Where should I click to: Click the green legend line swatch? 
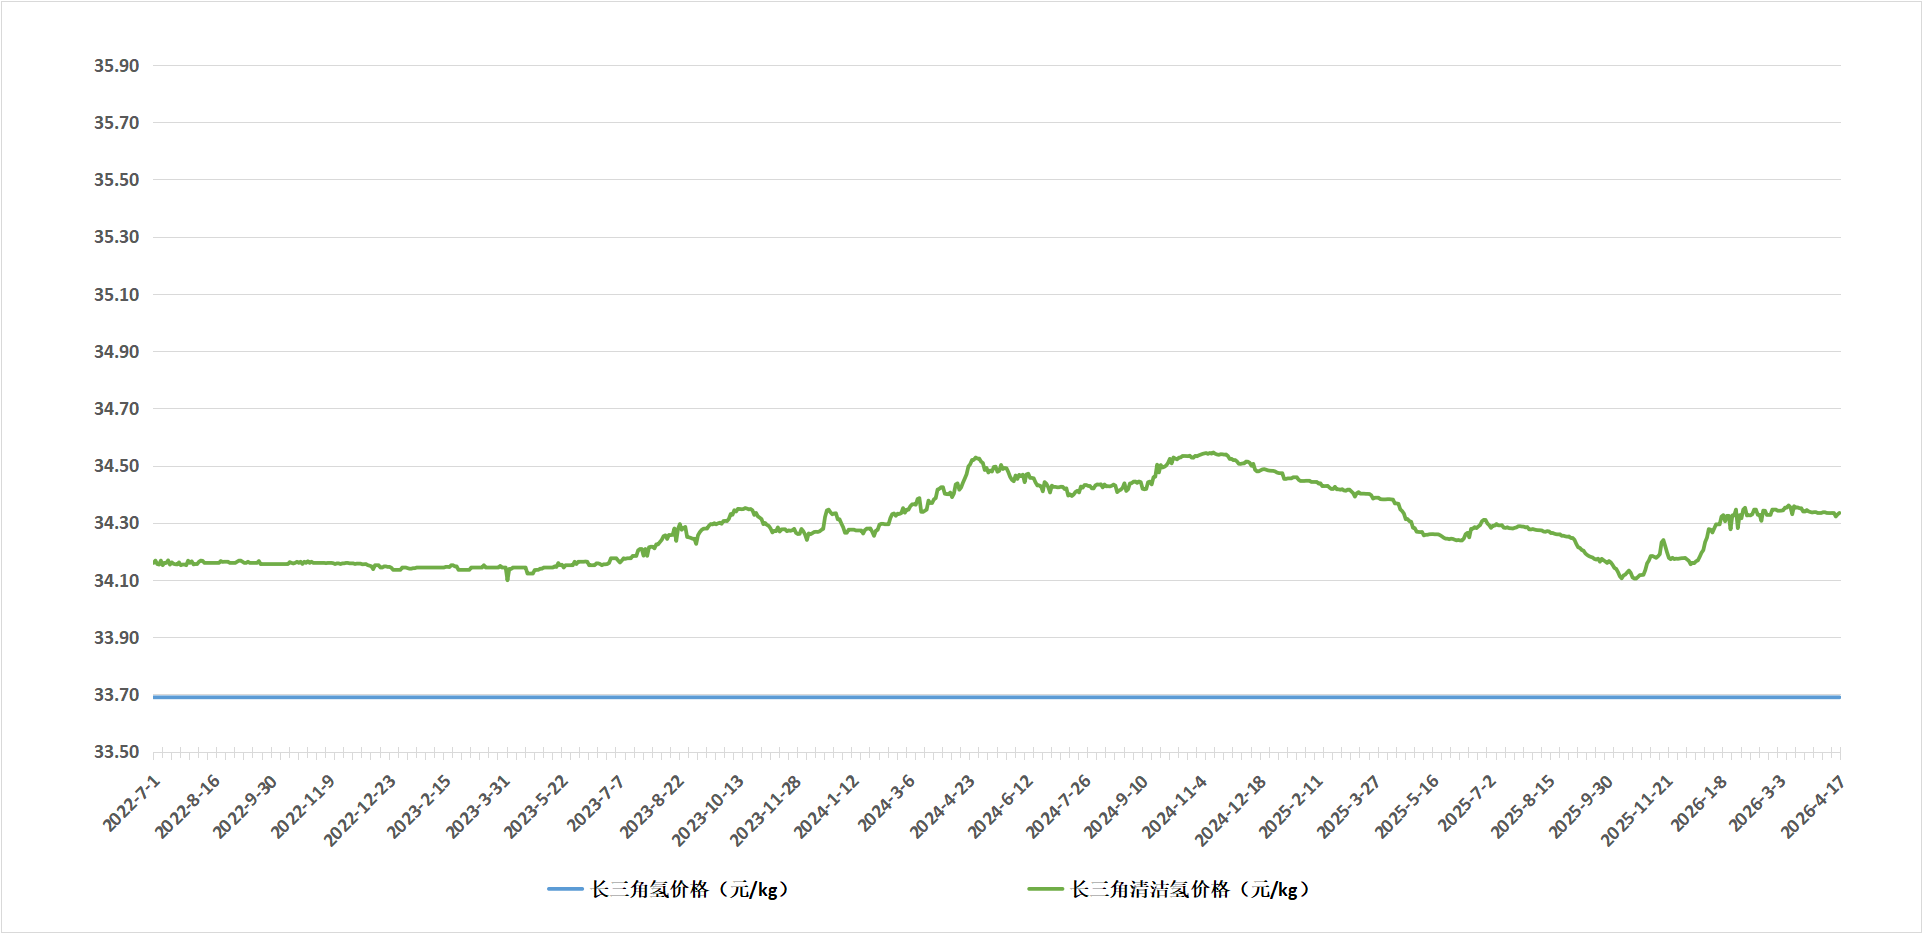click(x=1045, y=889)
